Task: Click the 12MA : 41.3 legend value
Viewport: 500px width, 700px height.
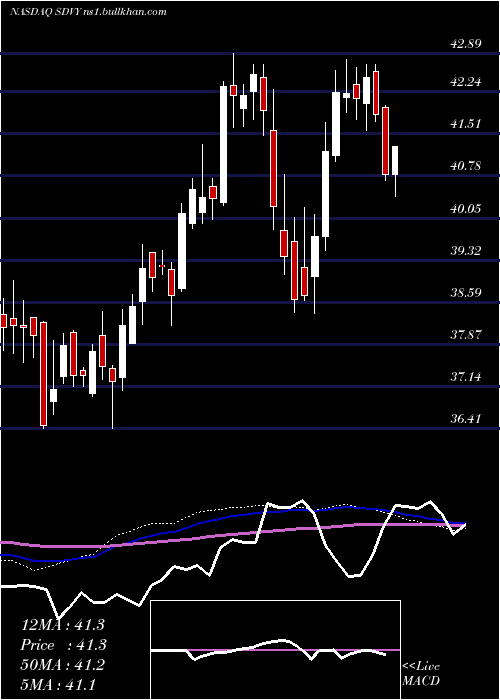Action: click(x=62, y=625)
